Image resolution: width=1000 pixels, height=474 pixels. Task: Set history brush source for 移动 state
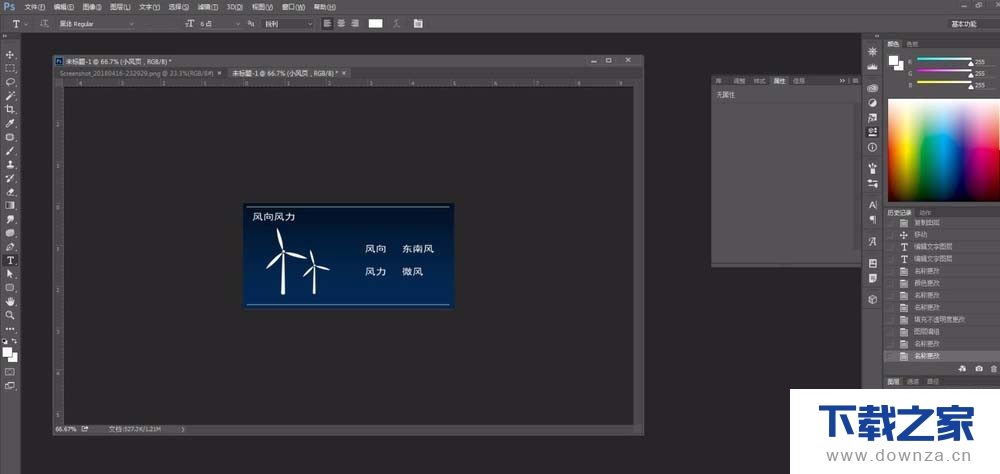pyautogui.click(x=890, y=235)
